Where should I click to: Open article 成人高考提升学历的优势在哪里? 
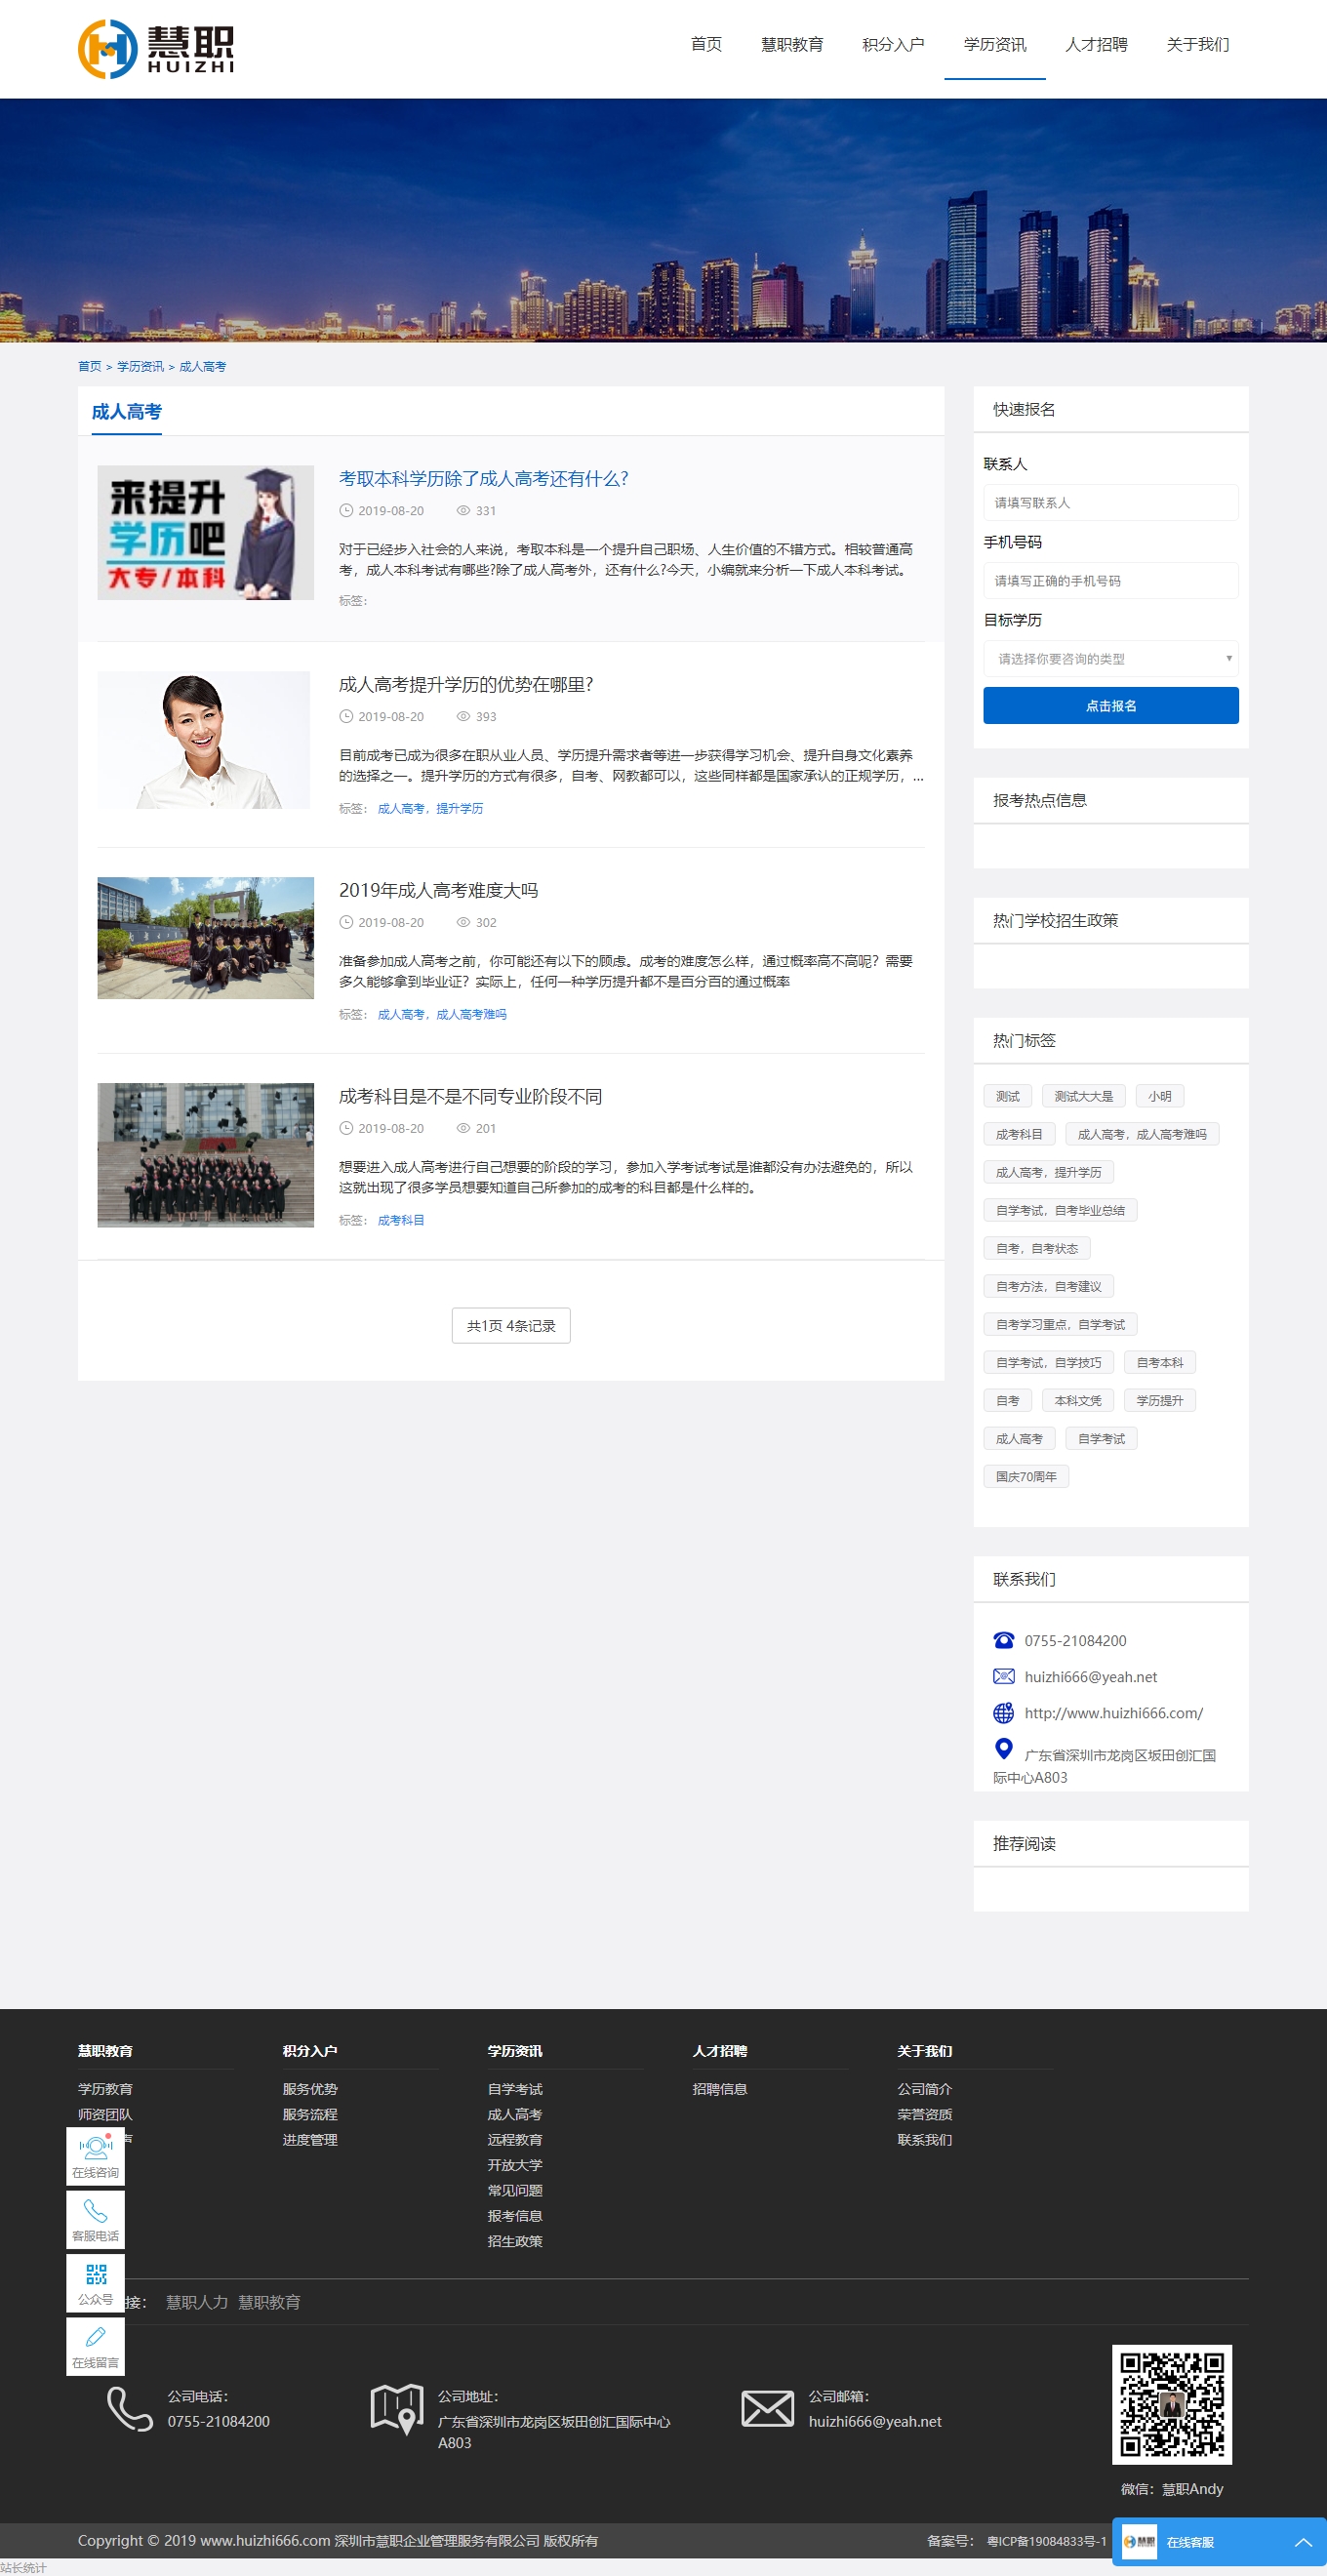pyautogui.click(x=466, y=685)
